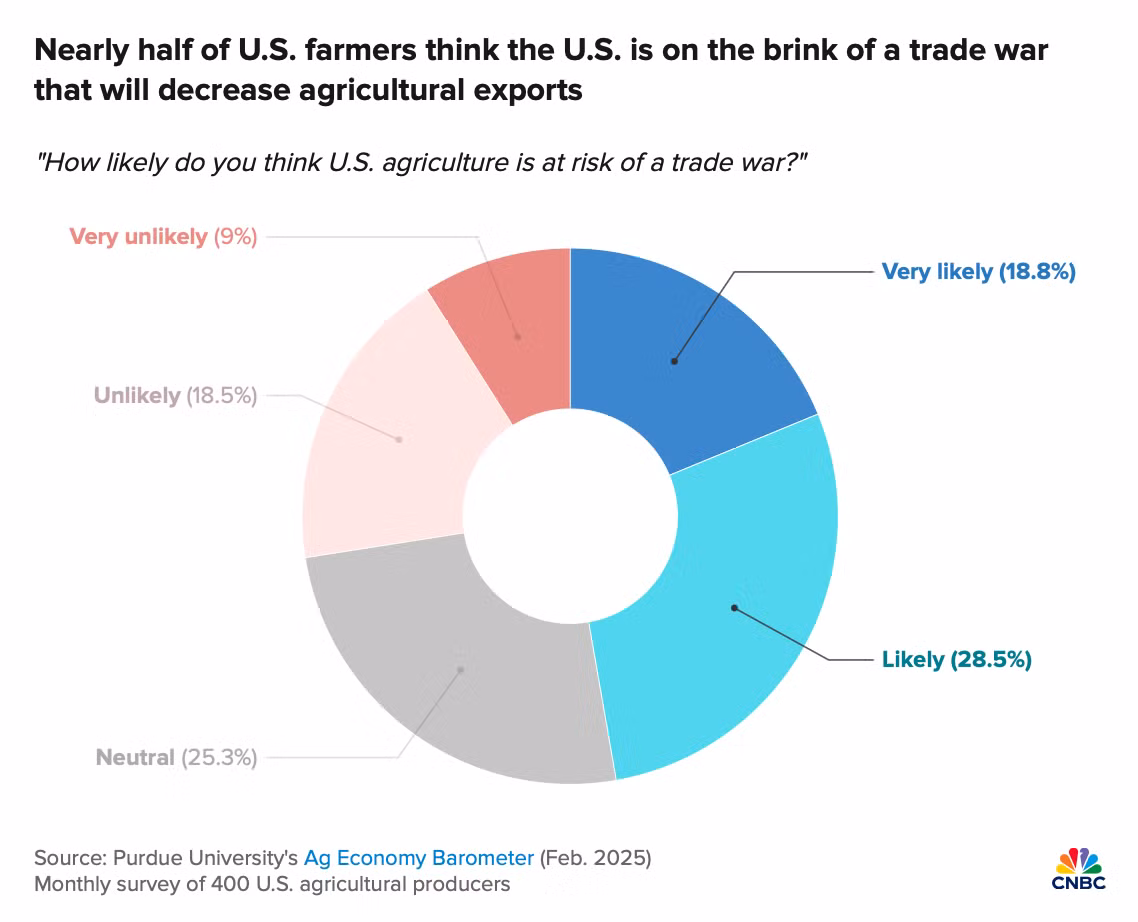Viewport: 1138px width, 922px height.
Task: Click the bold chart headline text
Action: pos(540,70)
